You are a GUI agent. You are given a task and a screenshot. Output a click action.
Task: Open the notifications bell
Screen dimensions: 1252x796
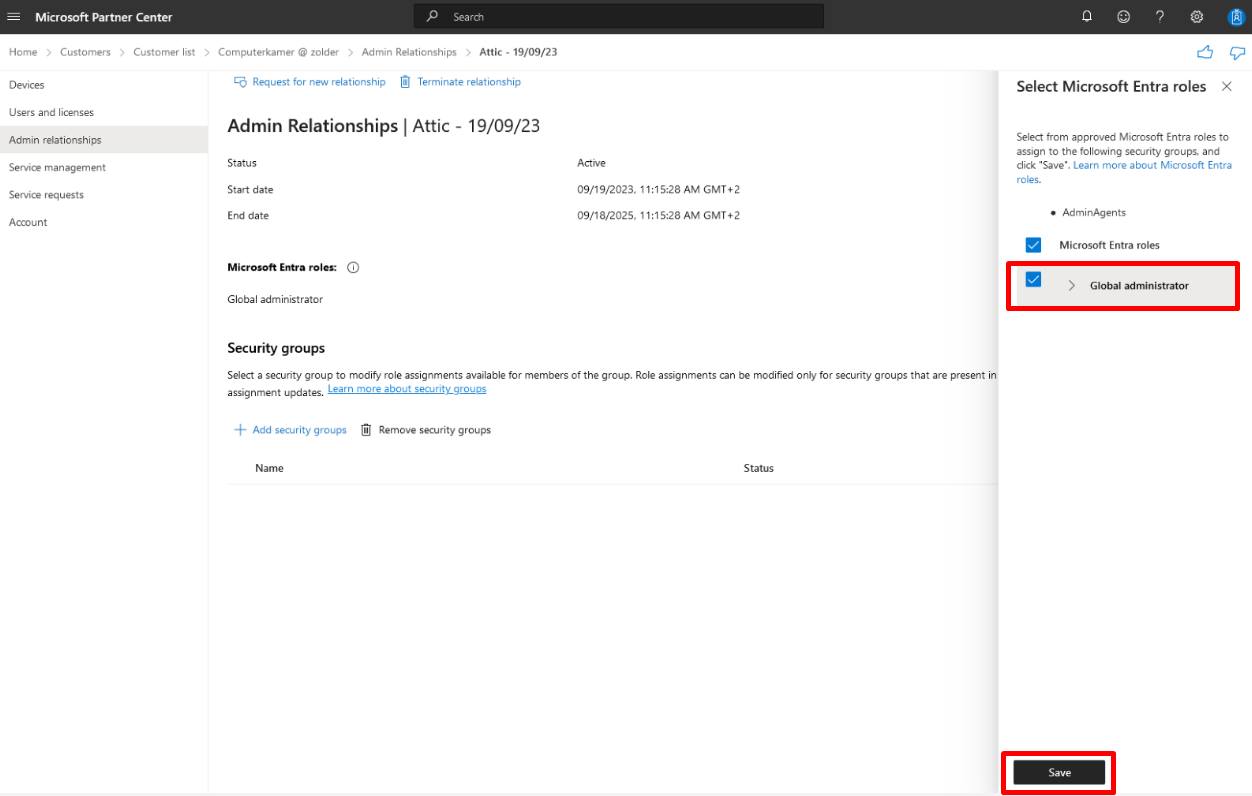point(1087,17)
